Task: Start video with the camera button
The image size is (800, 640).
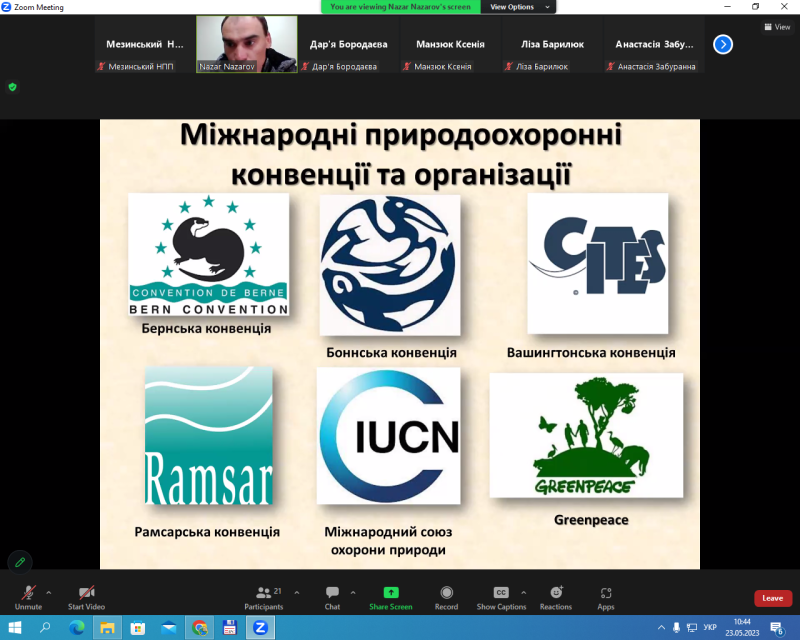Action: (x=86, y=596)
